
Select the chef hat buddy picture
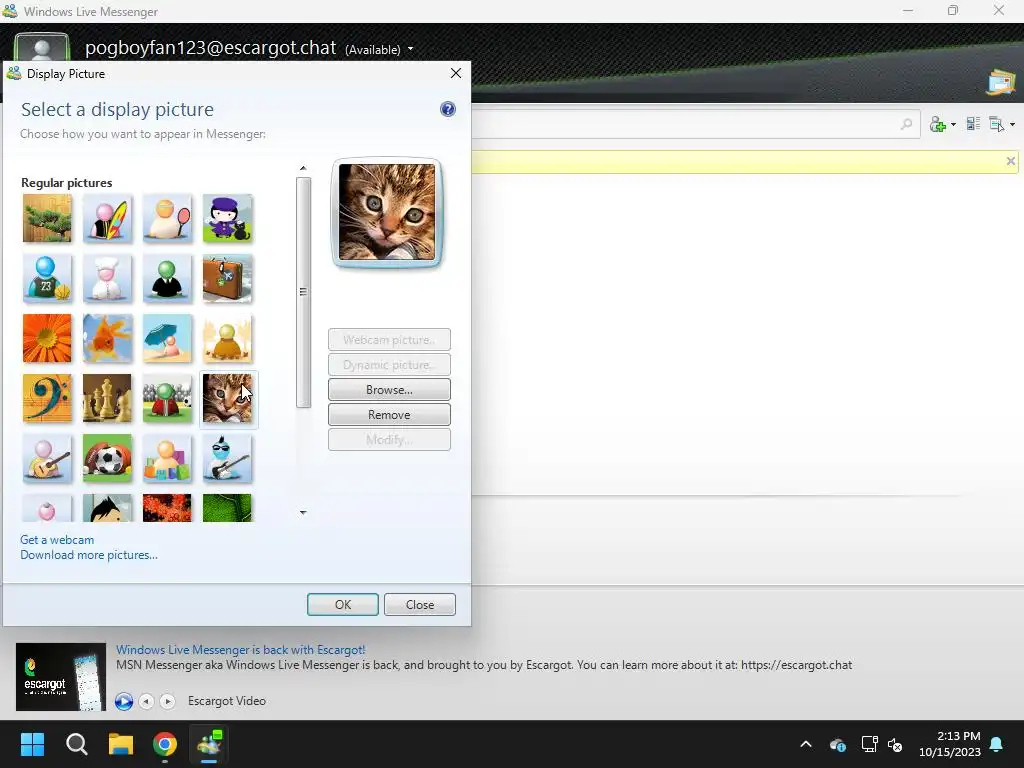107,279
